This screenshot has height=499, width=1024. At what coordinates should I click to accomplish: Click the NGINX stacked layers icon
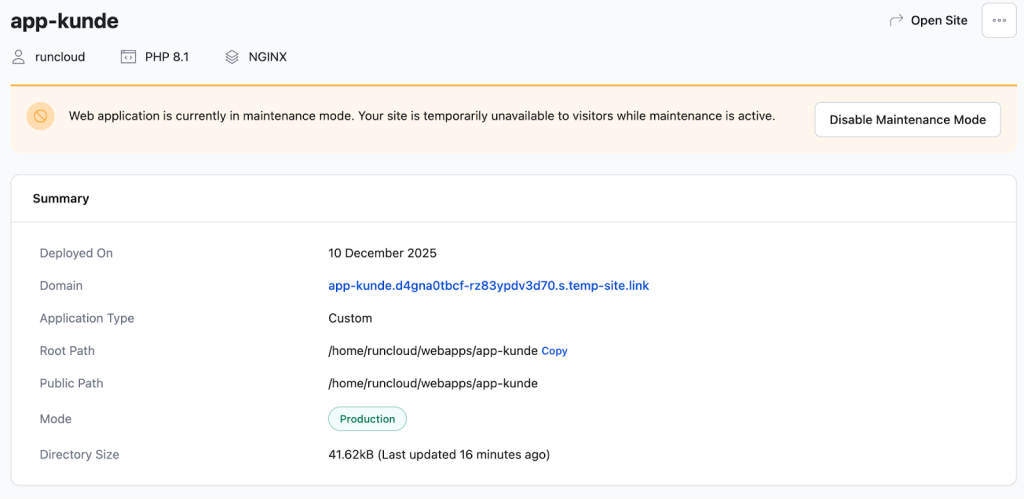[x=232, y=57]
